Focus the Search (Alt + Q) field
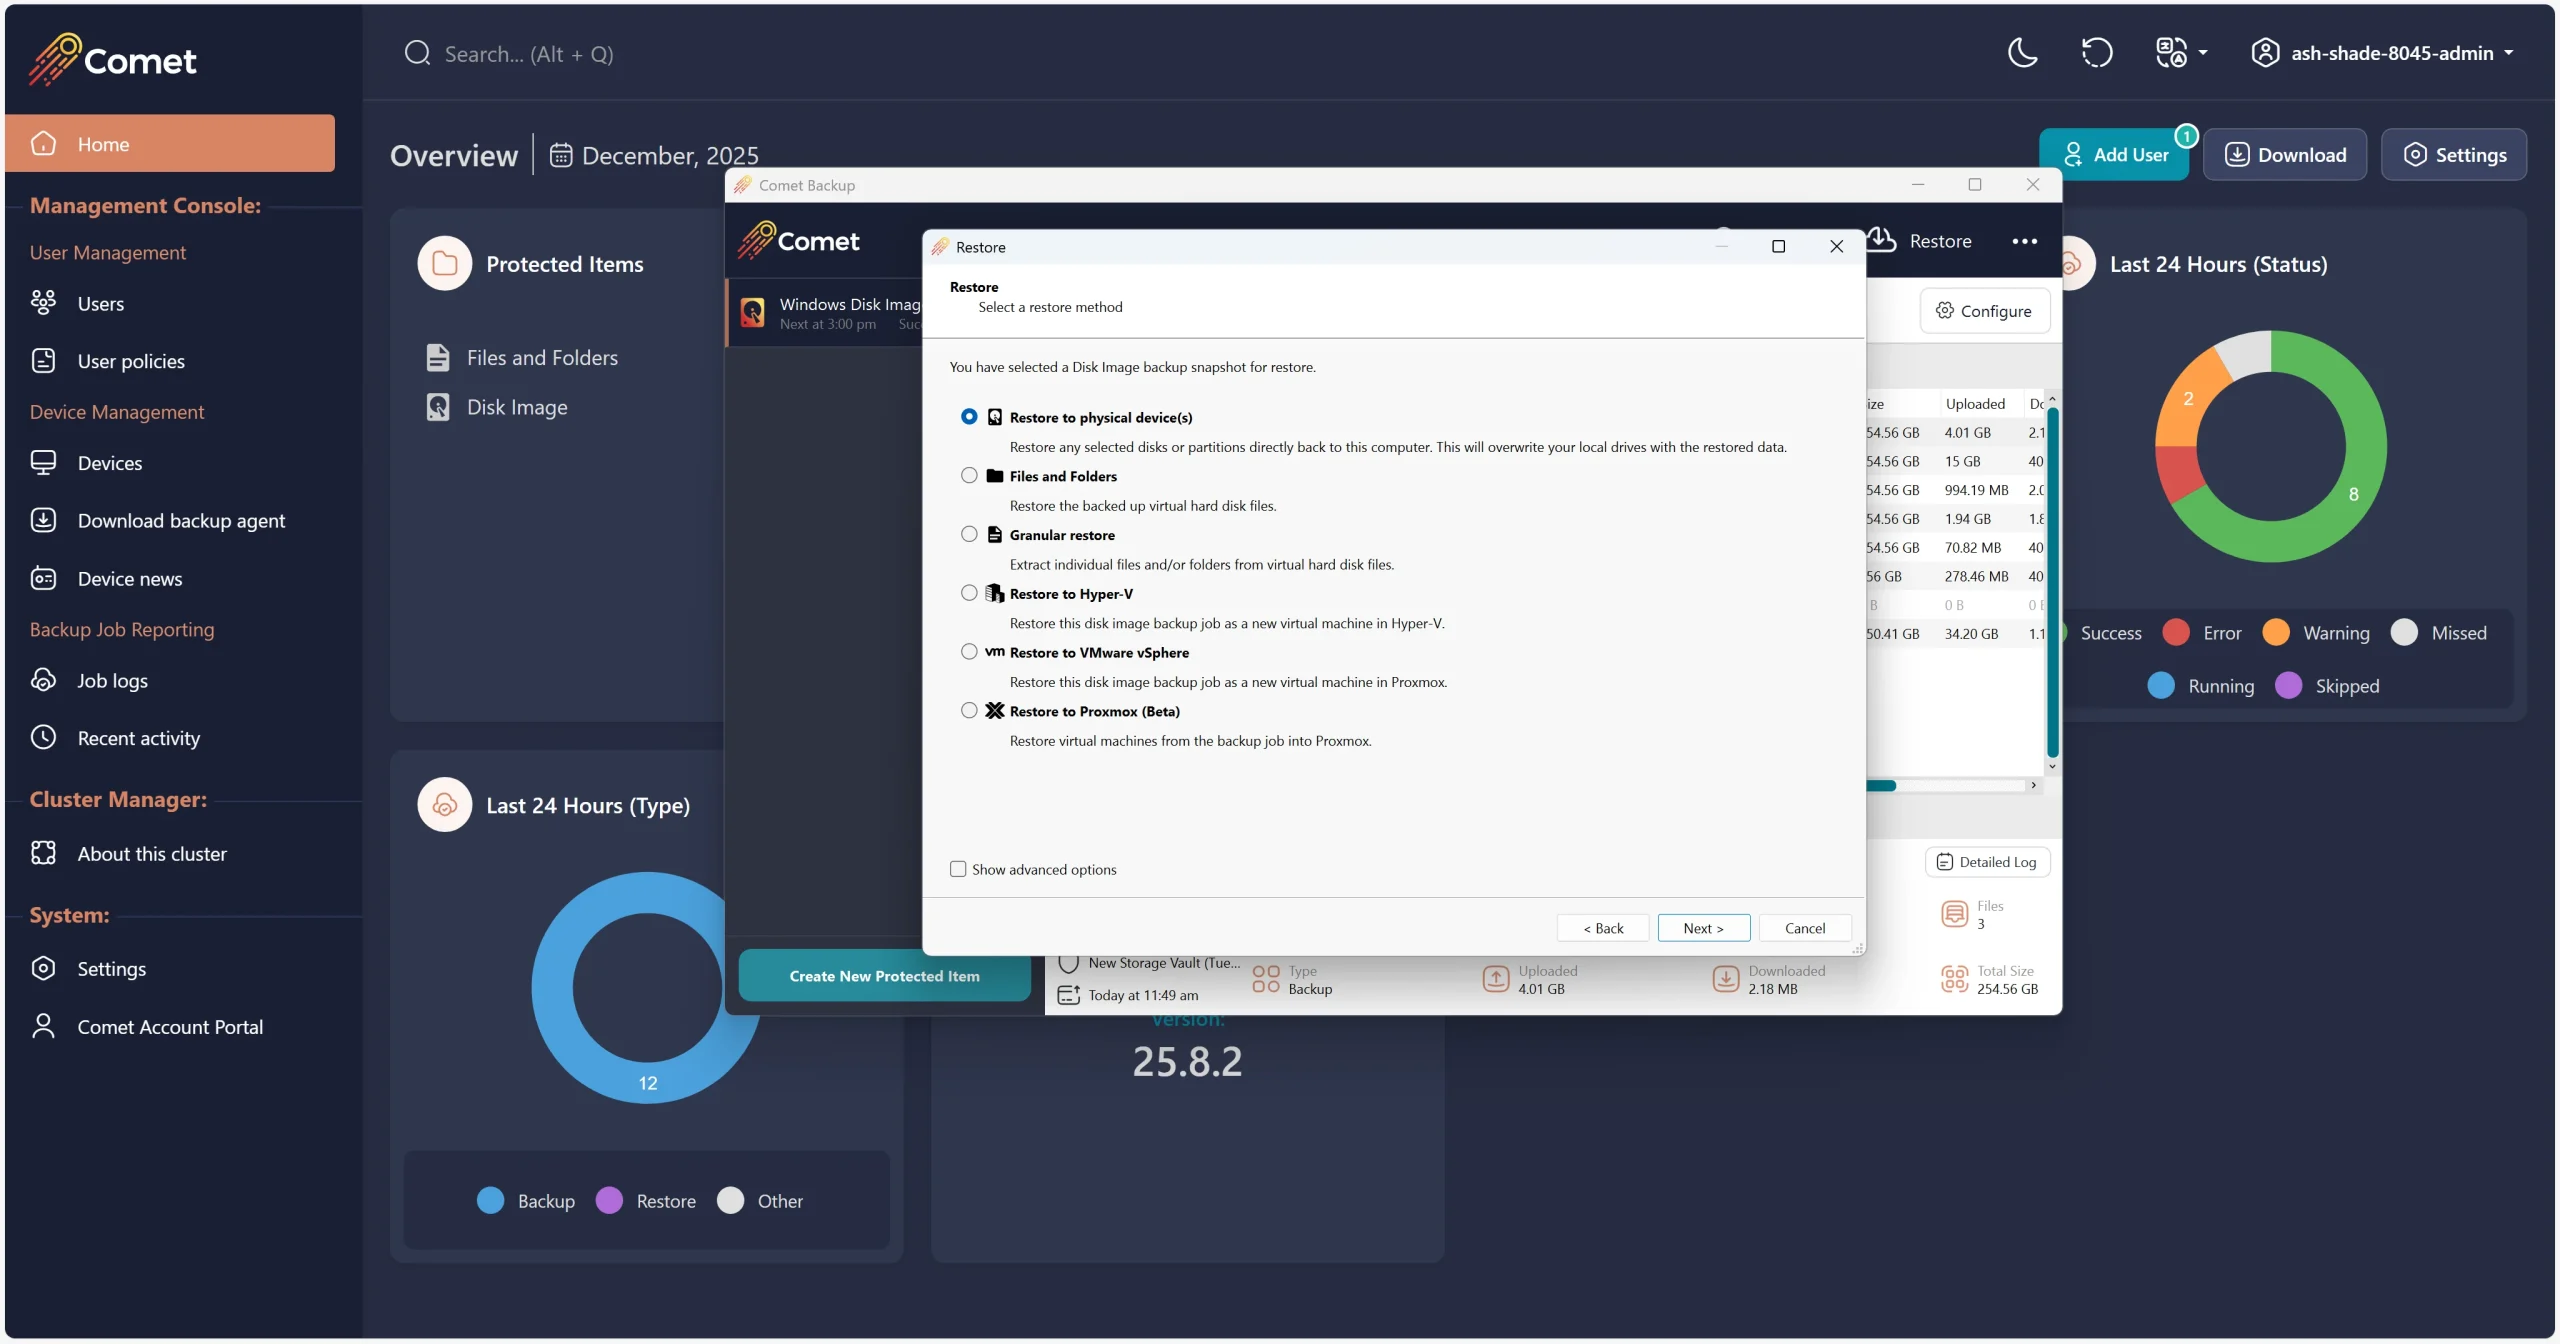Image resolution: width=2560 pixels, height=1344 pixels. point(528,54)
